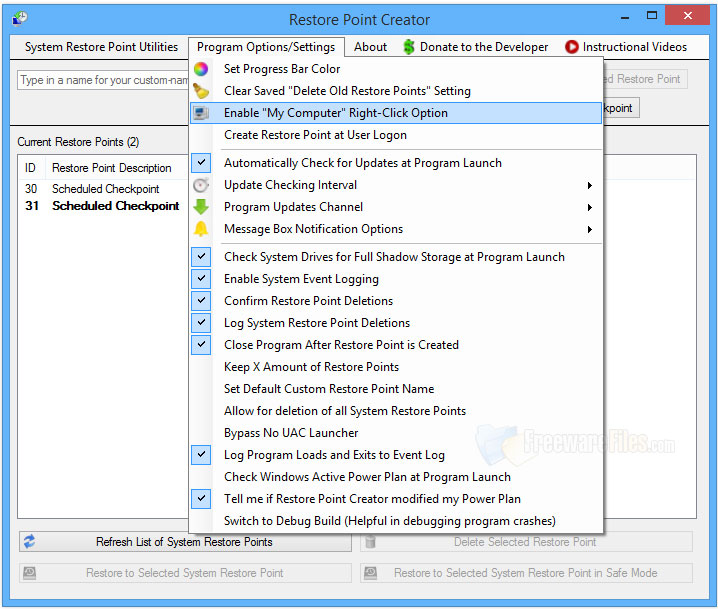The height and width of the screenshot is (609, 718).
Task: Click Restore to Selected System Restore Point in Safe Mode
Action: 526,573
